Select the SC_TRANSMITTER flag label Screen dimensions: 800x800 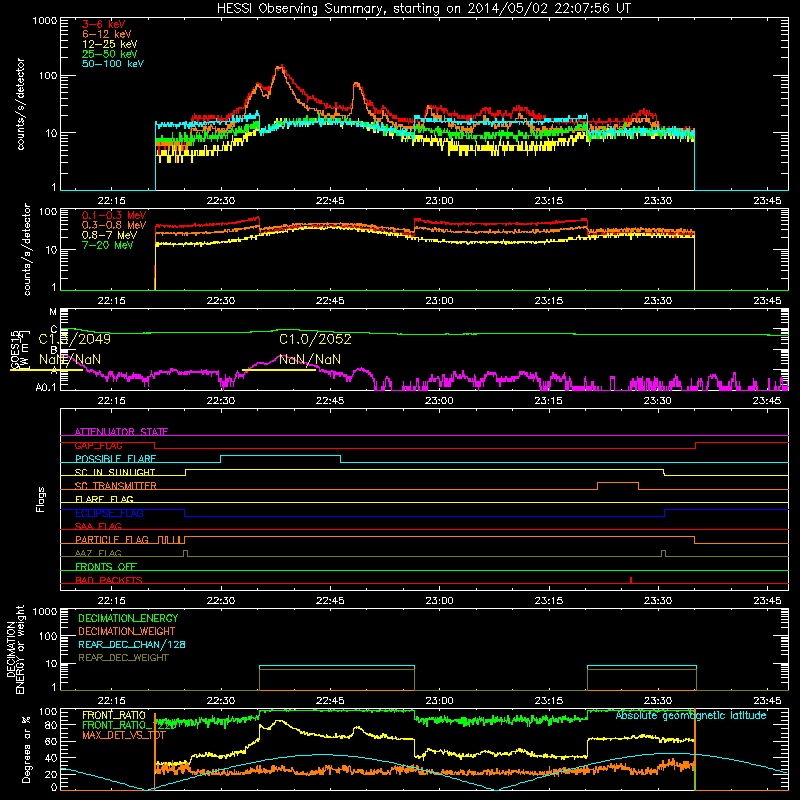[115, 486]
